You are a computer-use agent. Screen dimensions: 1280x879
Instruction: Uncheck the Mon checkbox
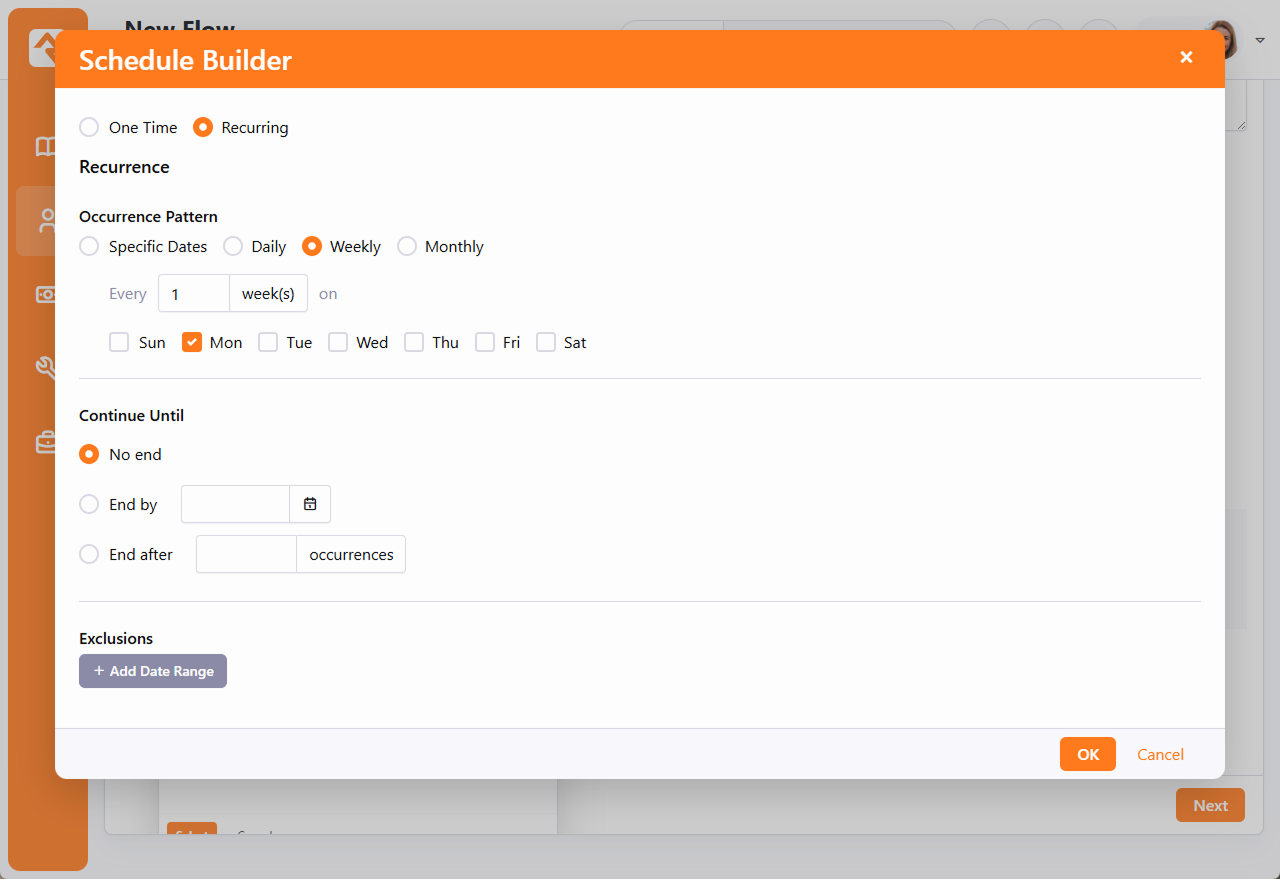coord(192,342)
